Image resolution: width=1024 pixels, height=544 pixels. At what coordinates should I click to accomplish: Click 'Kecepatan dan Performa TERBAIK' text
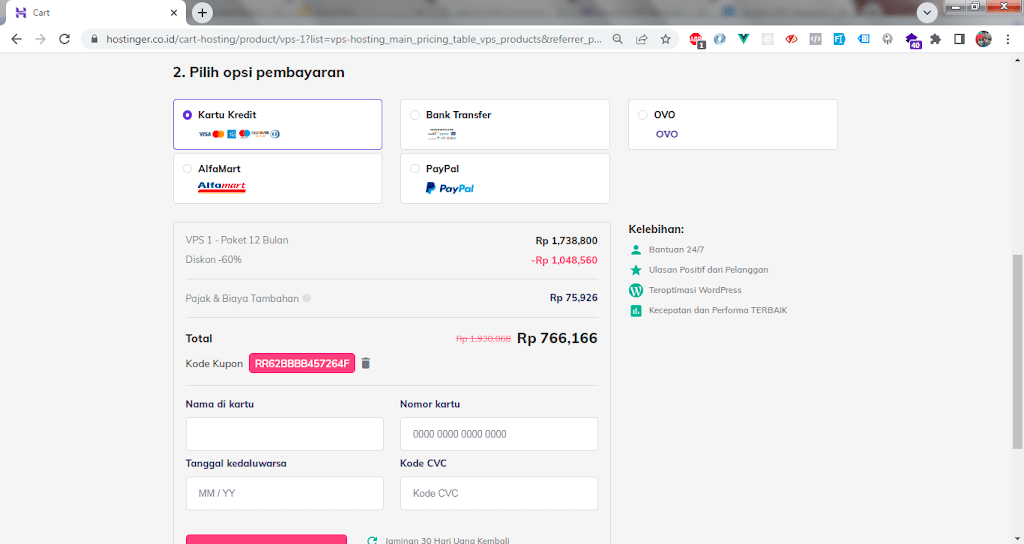click(x=718, y=310)
